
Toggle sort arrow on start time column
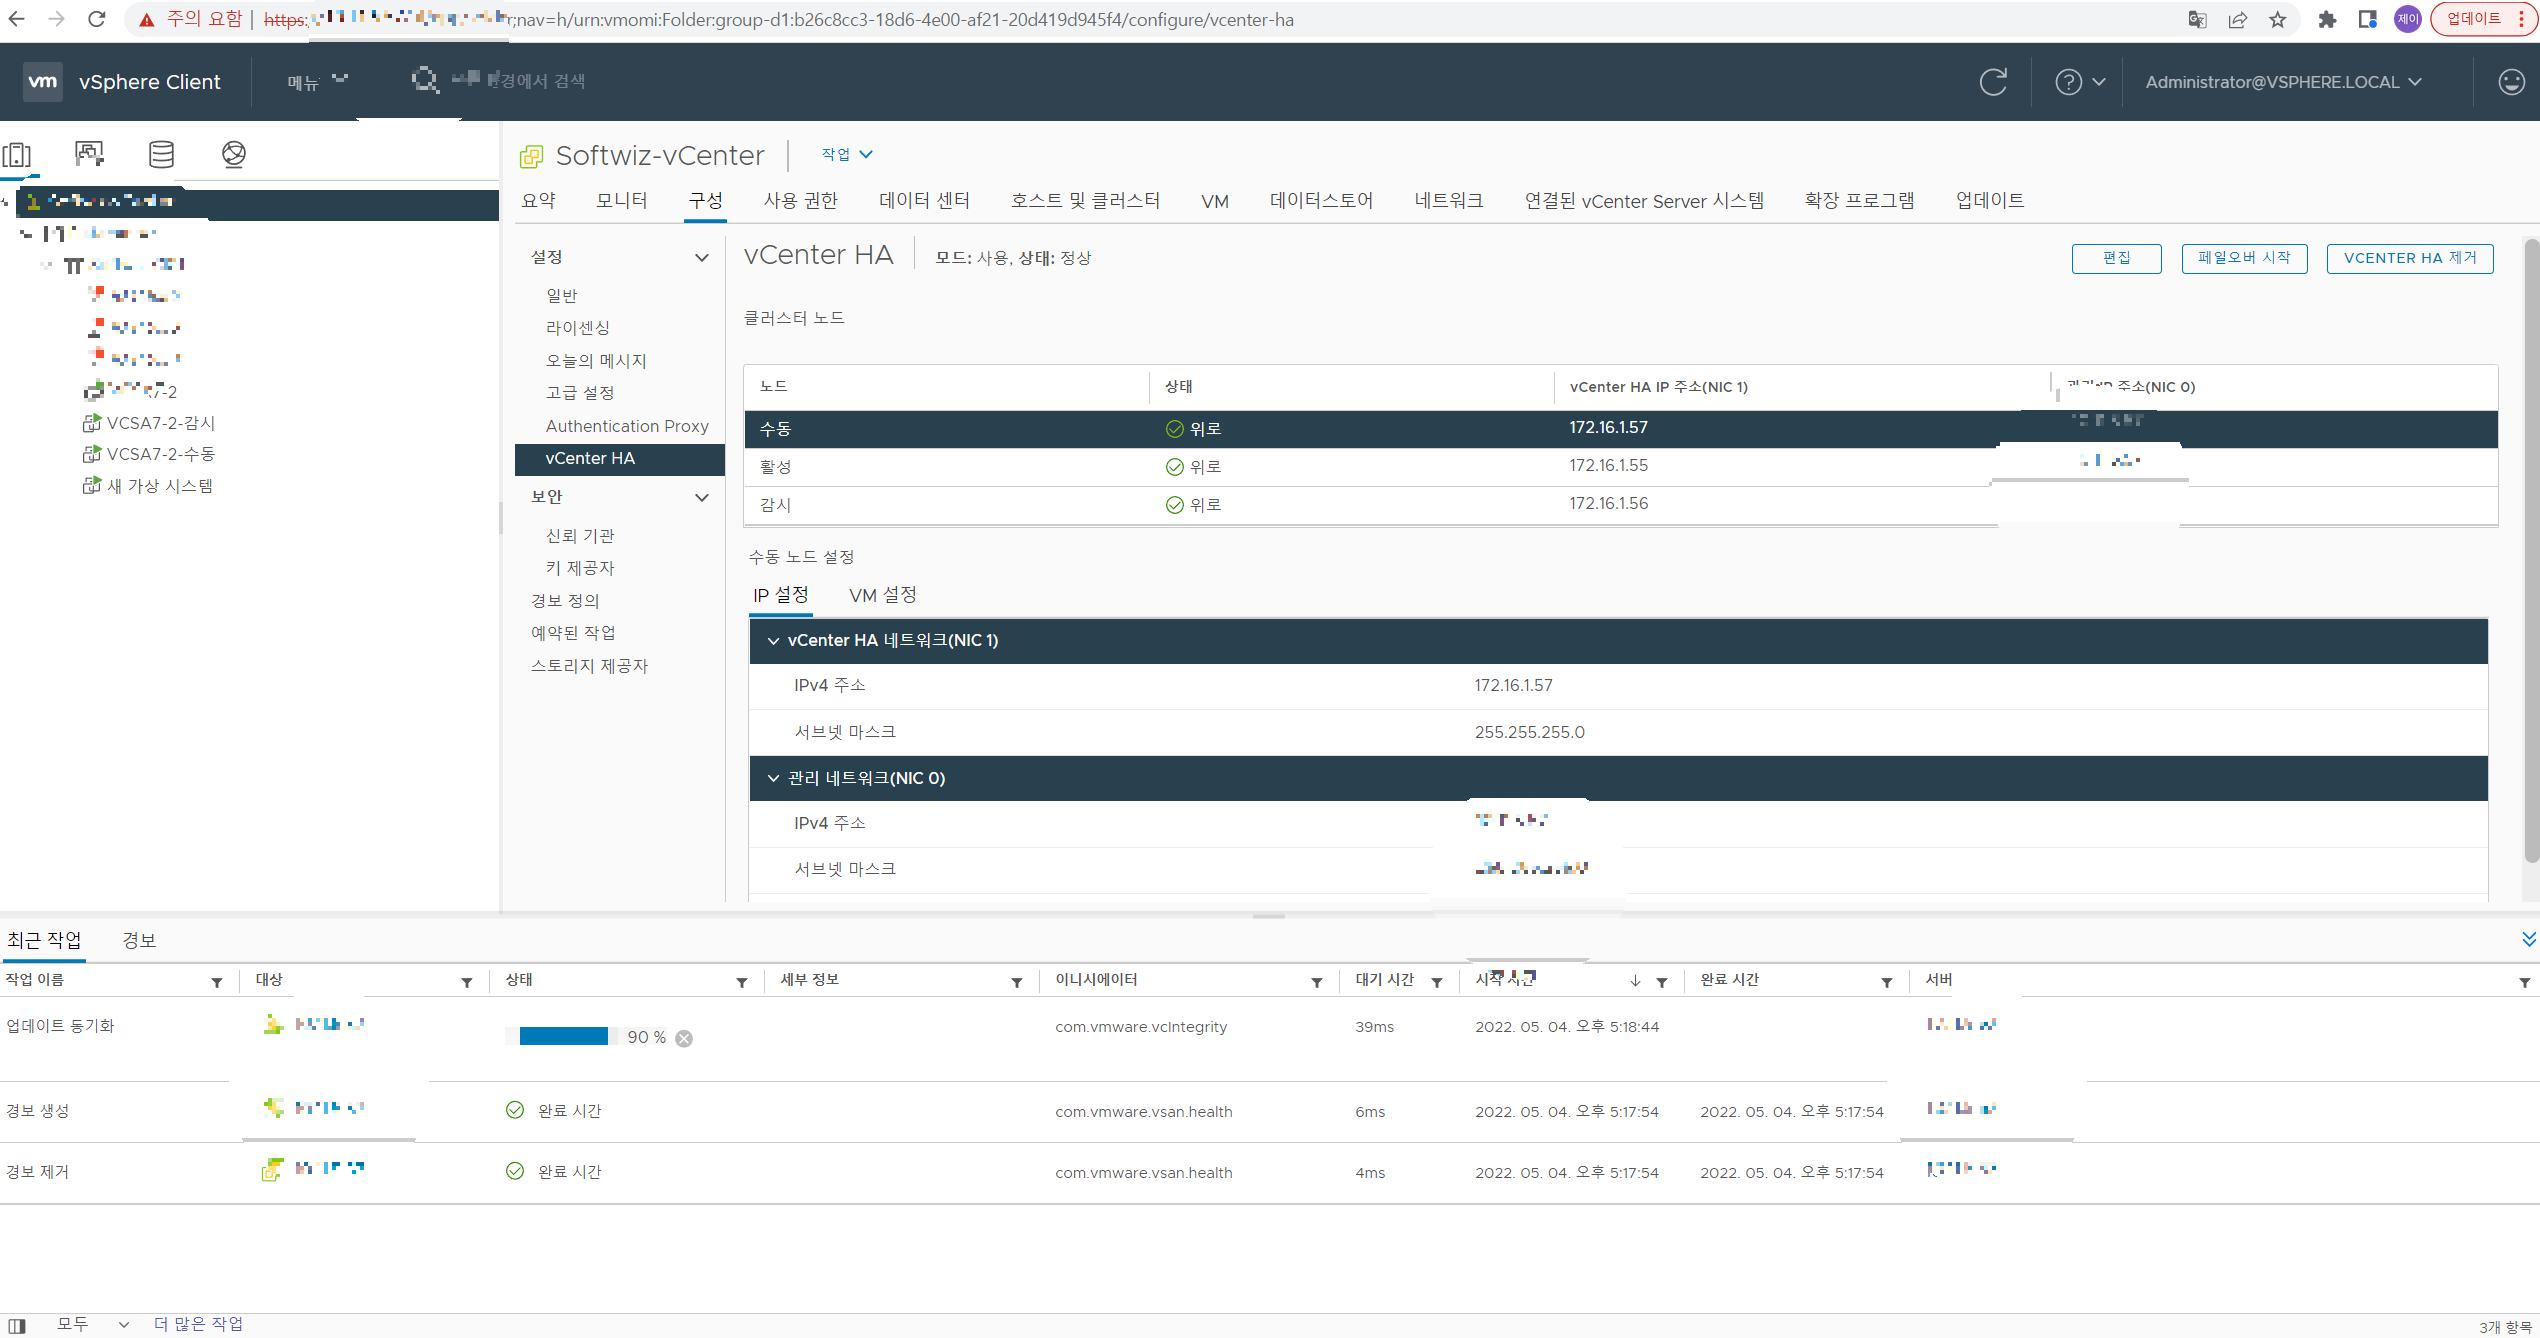pos(1635,981)
